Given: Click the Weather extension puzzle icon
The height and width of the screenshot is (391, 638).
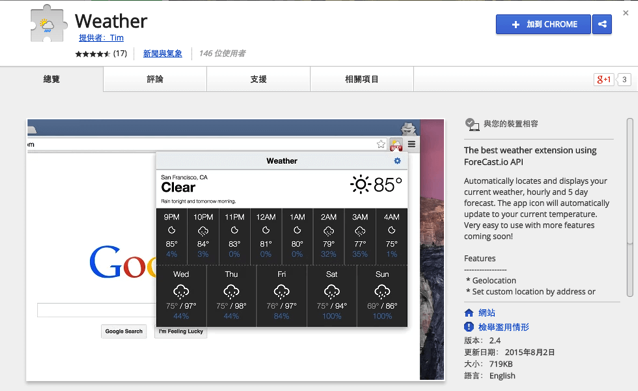Looking at the screenshot, I should click(48, 24).
